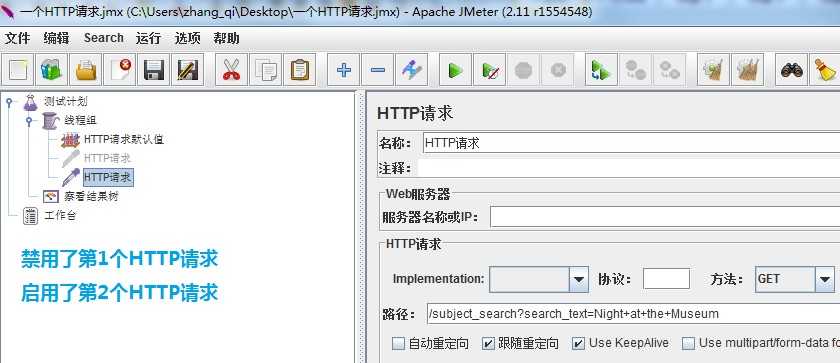Select the disabled greyed HTTP请求 tree item
The width and height of the screenshot is (840, 363).
click(107, 158)
